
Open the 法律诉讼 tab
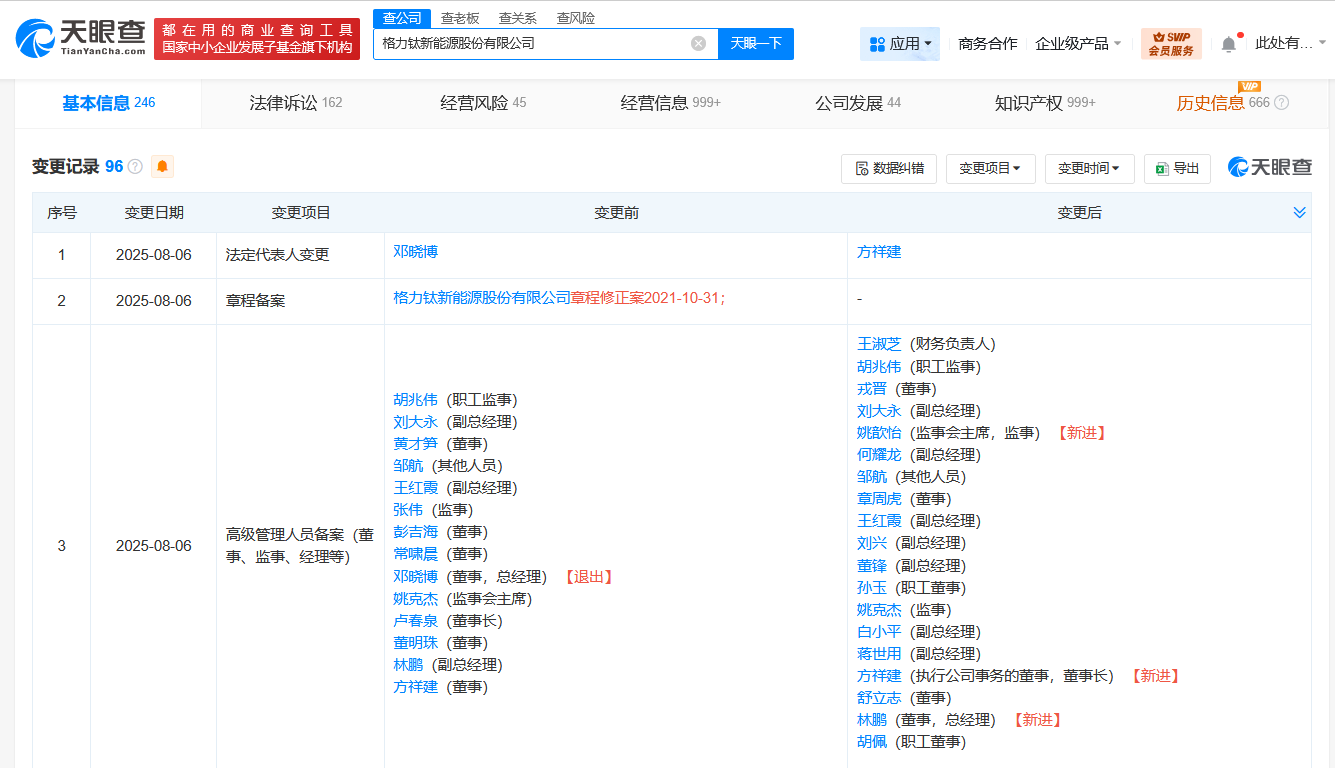(x=285, y=103)
